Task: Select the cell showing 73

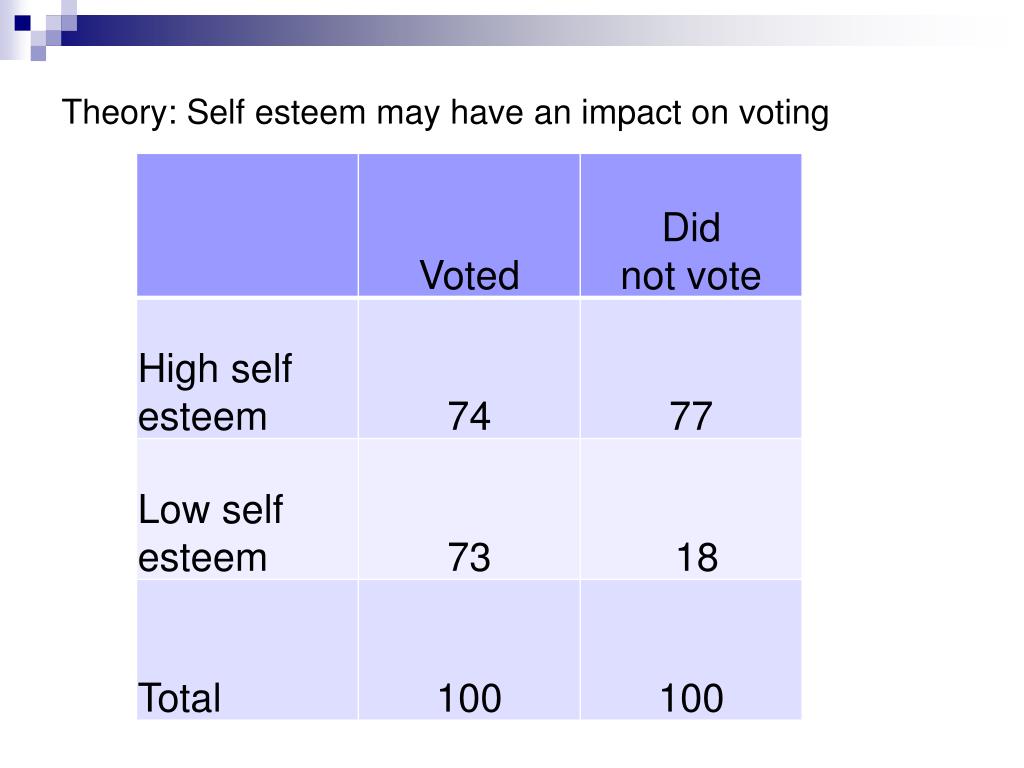Action: click(x=469, y=509)
